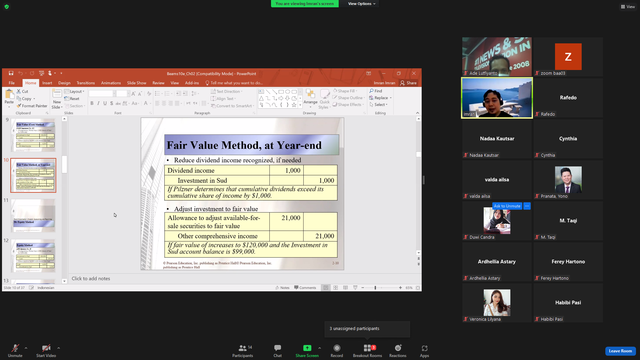Click the Fit slide to window icon

click(x=418, y=288)
